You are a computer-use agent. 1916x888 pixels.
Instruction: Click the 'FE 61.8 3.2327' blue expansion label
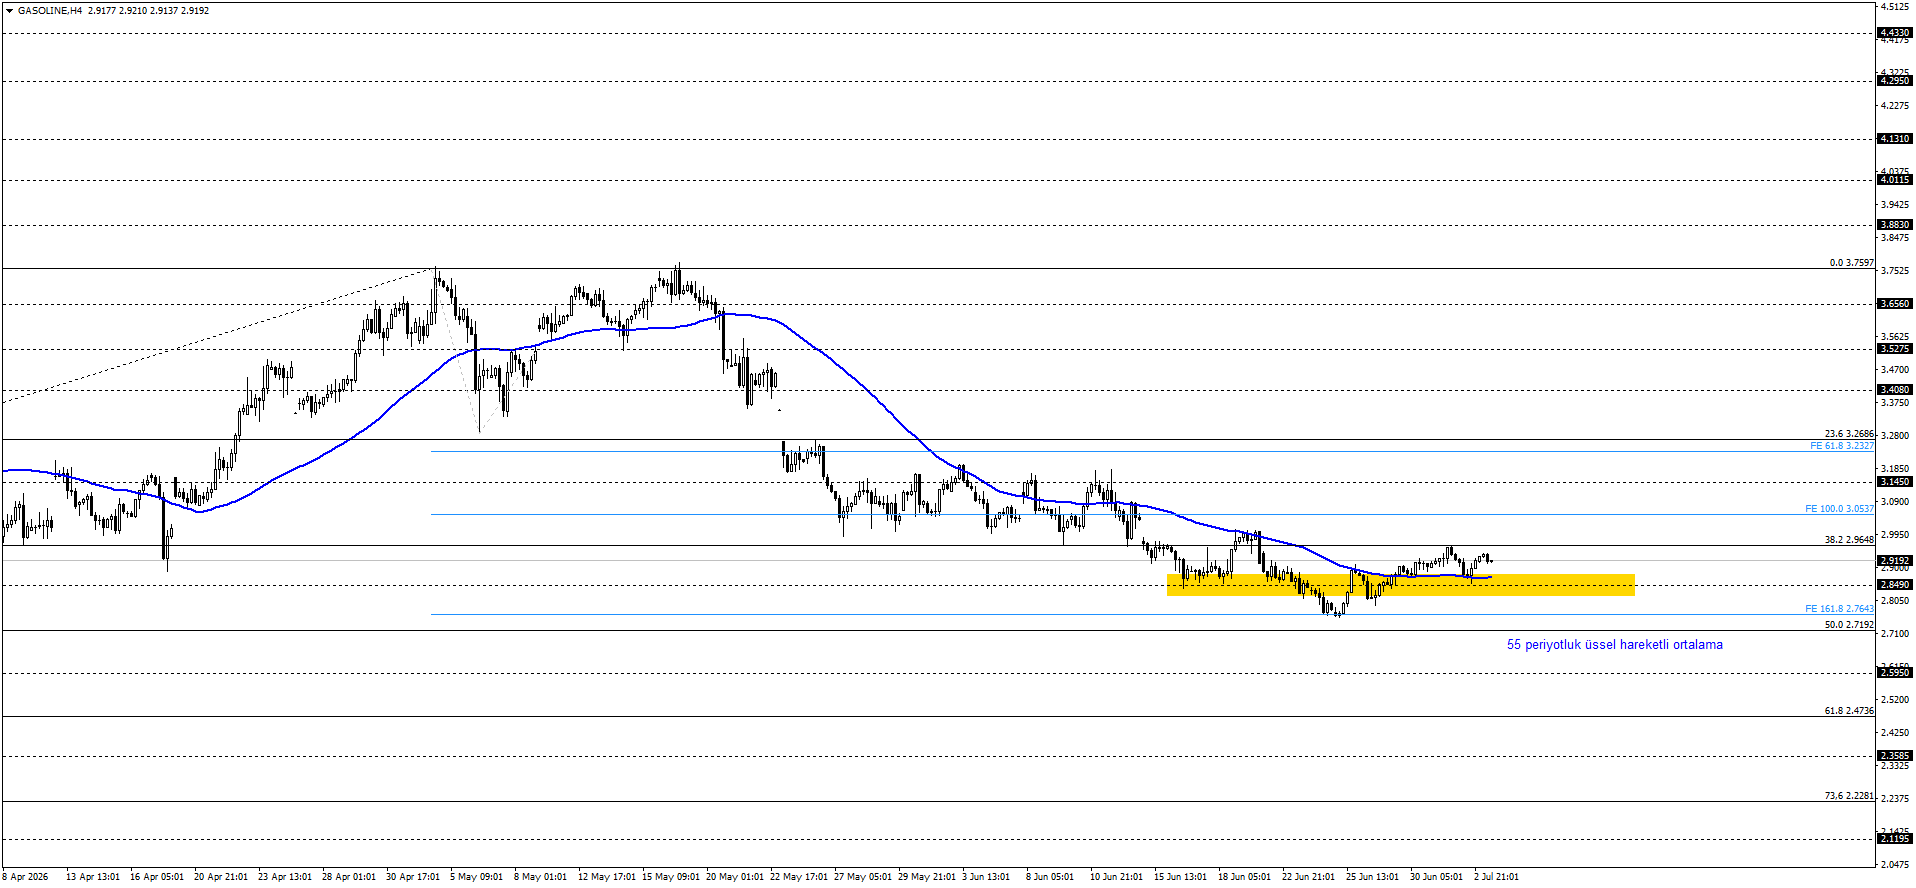1842,446
